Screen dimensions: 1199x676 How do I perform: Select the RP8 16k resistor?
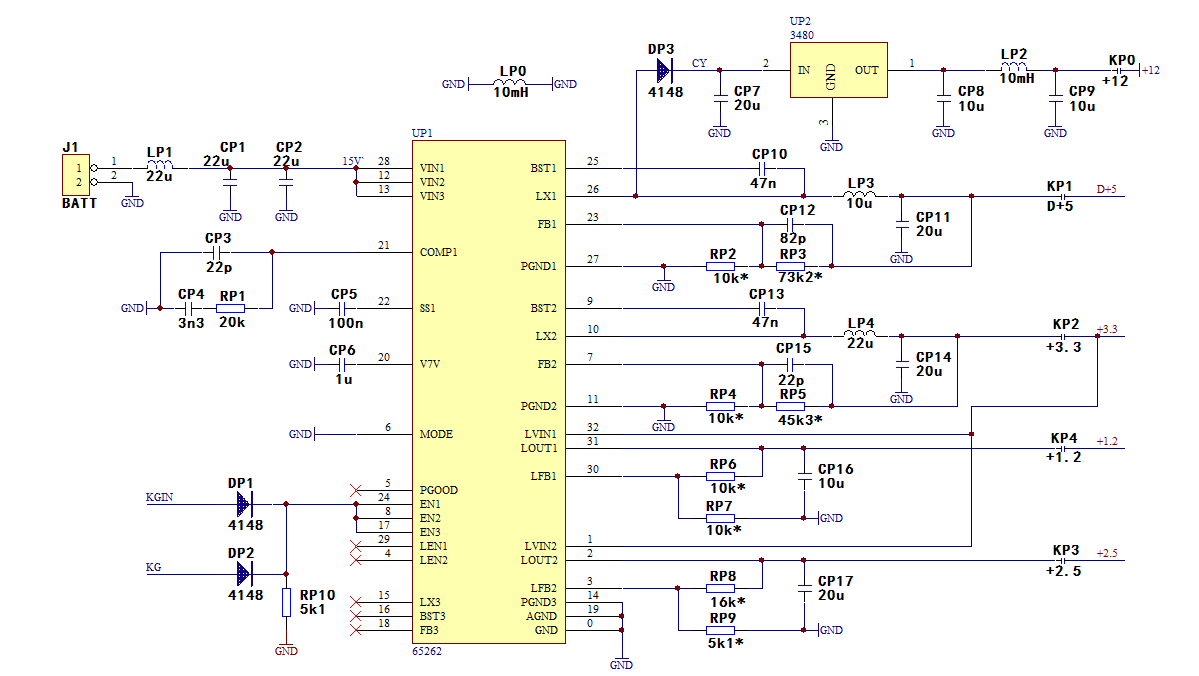tap(720, 588)
